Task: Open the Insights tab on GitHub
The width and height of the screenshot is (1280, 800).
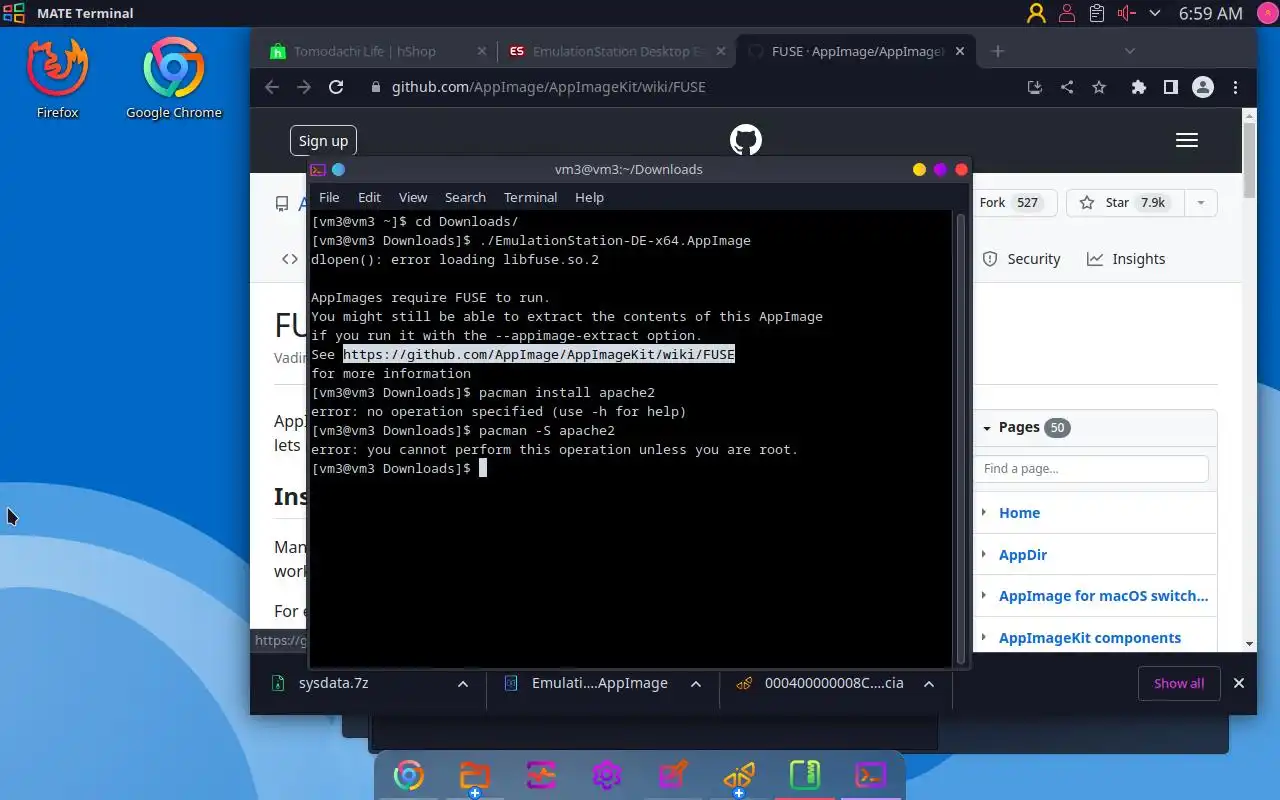Action: [1126, 259]
